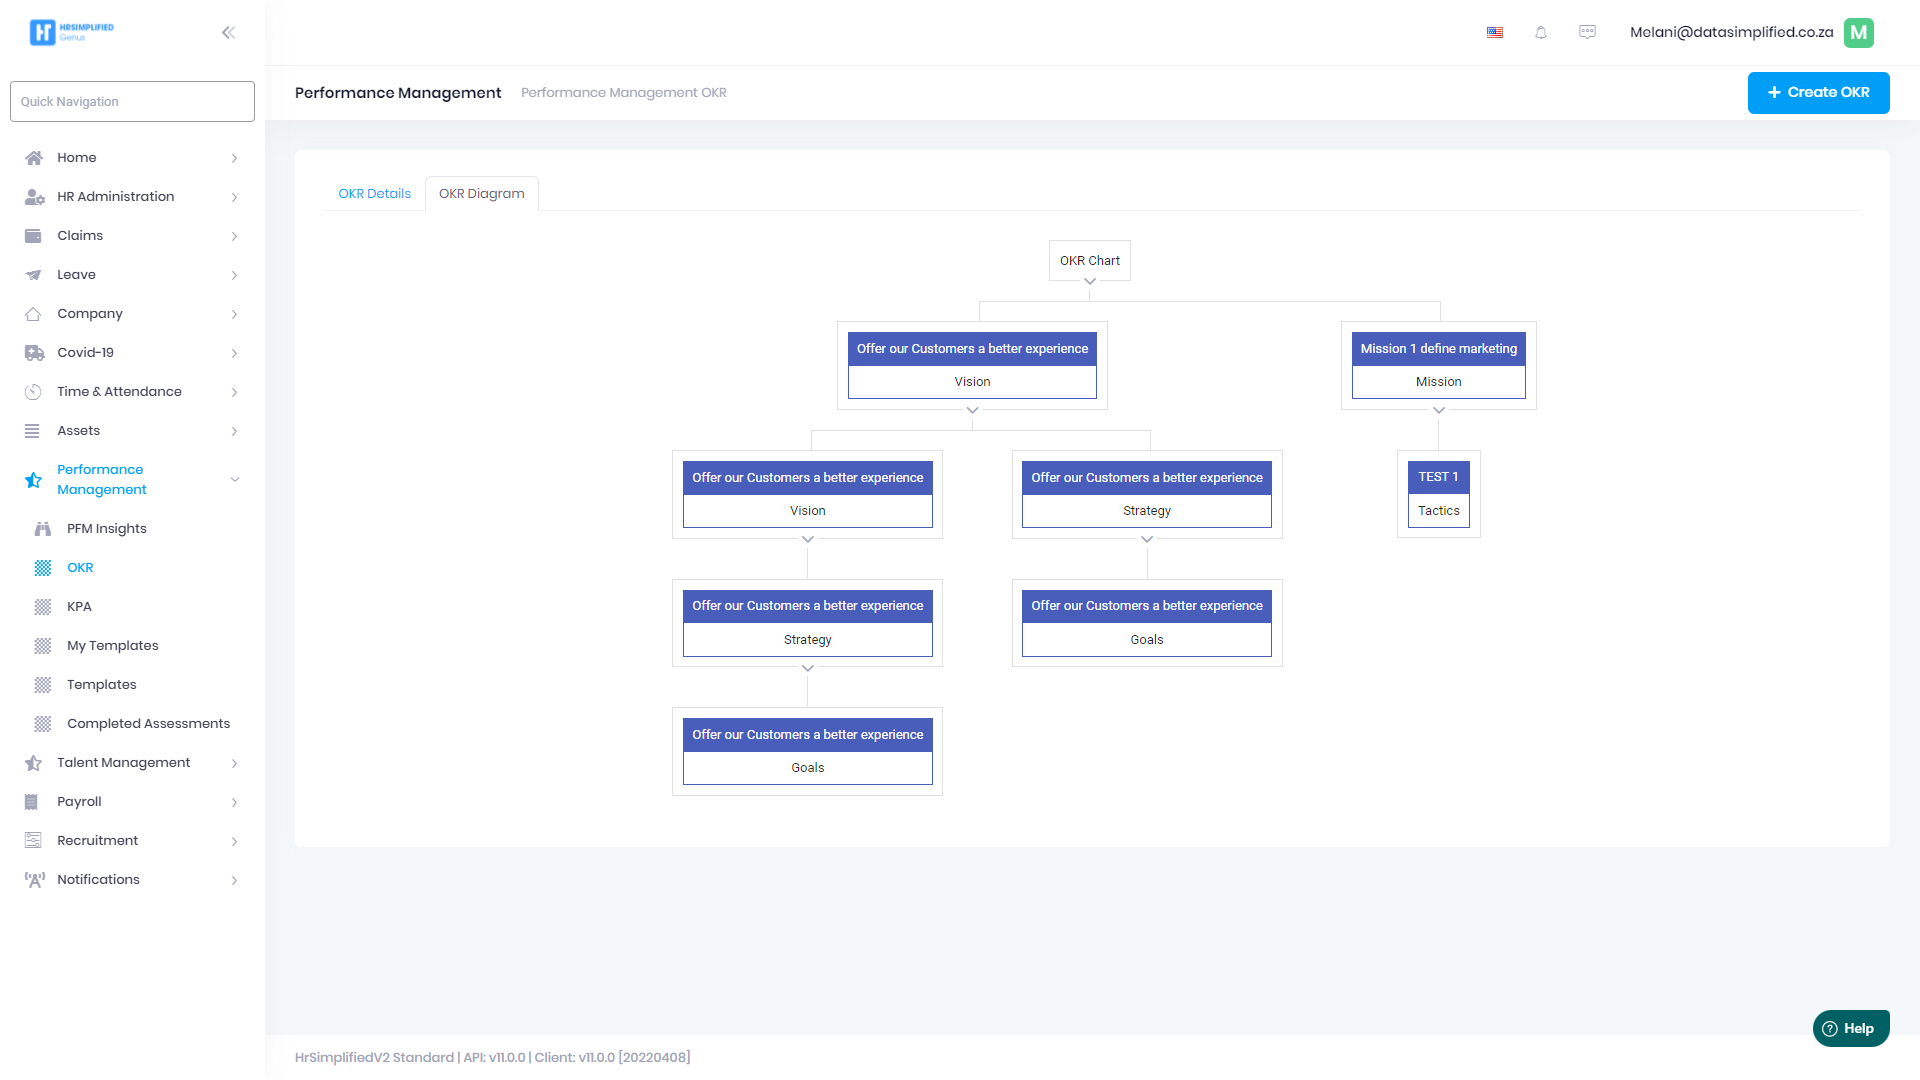Click the language flag icon
The width and height of the screenshot is (1920, 1080).
tap(1495, 33)
